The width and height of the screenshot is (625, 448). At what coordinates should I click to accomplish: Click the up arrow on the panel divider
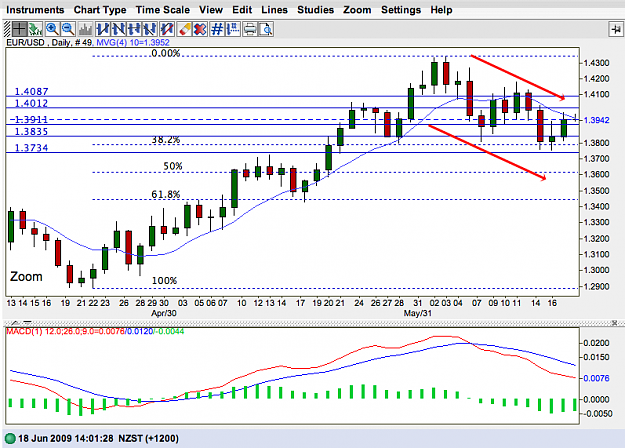click(x=14, y=322)
